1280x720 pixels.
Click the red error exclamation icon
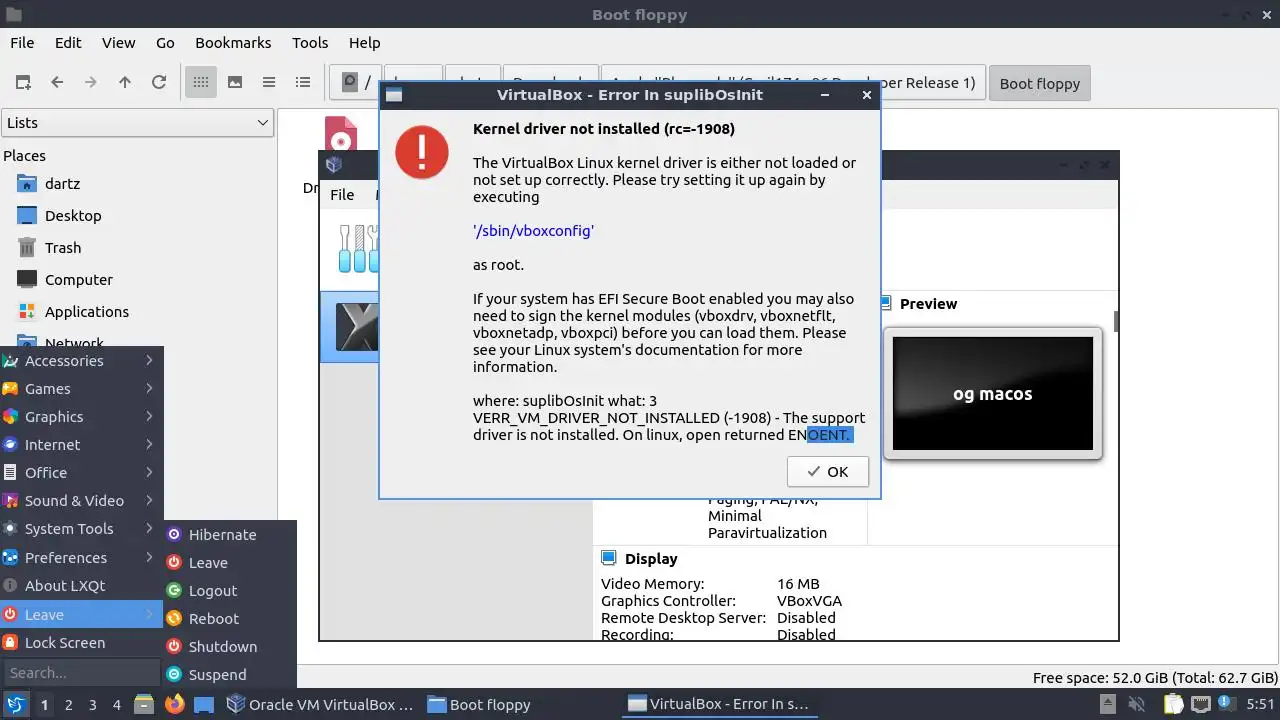click(x=422, y=152)
